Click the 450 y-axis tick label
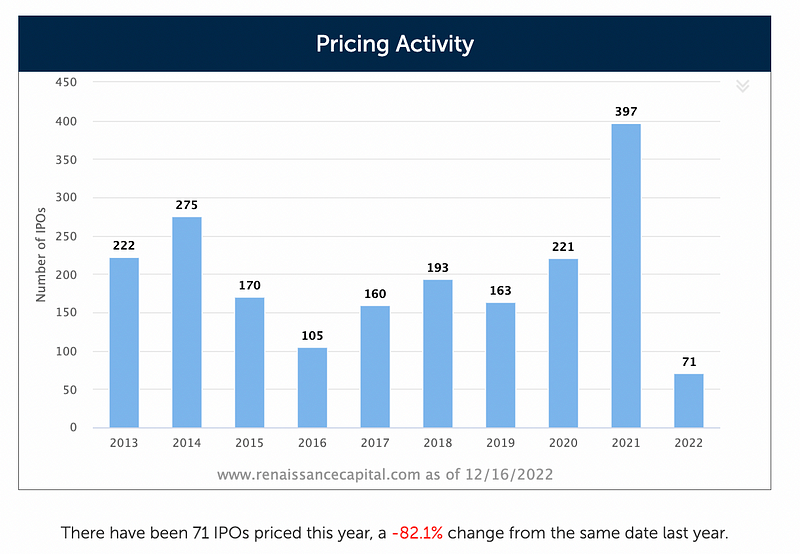This screenshot has width=800, height=554. [66, 82]
